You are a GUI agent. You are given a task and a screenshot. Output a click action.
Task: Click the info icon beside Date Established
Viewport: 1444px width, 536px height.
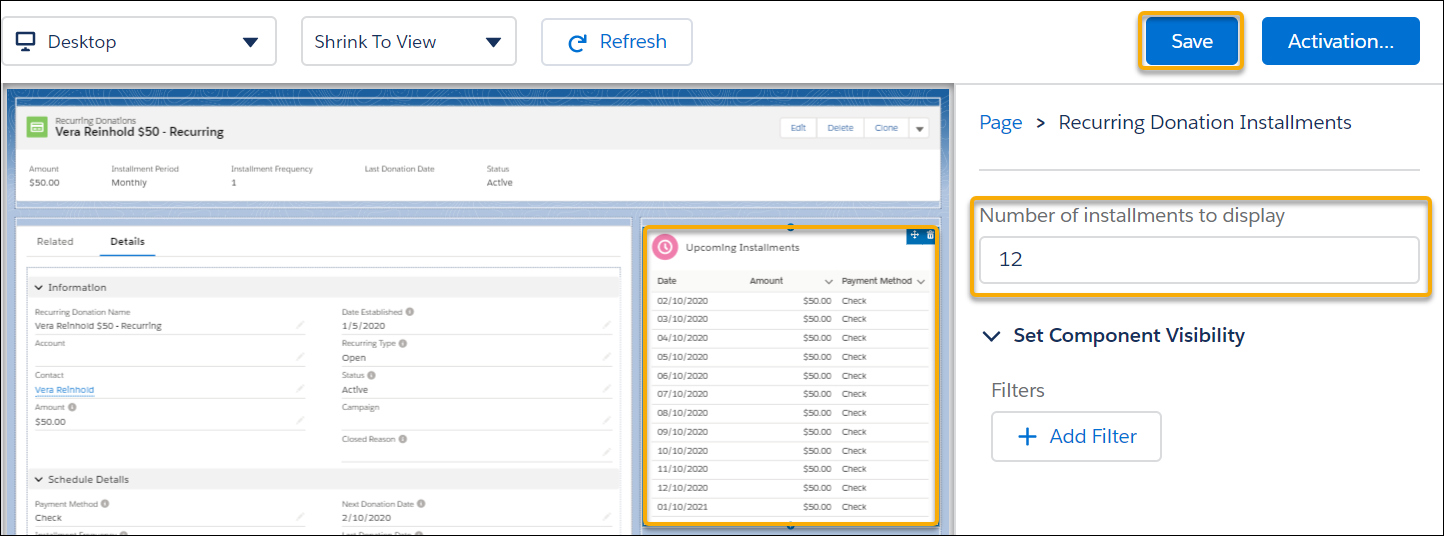[x=410, y=312]
